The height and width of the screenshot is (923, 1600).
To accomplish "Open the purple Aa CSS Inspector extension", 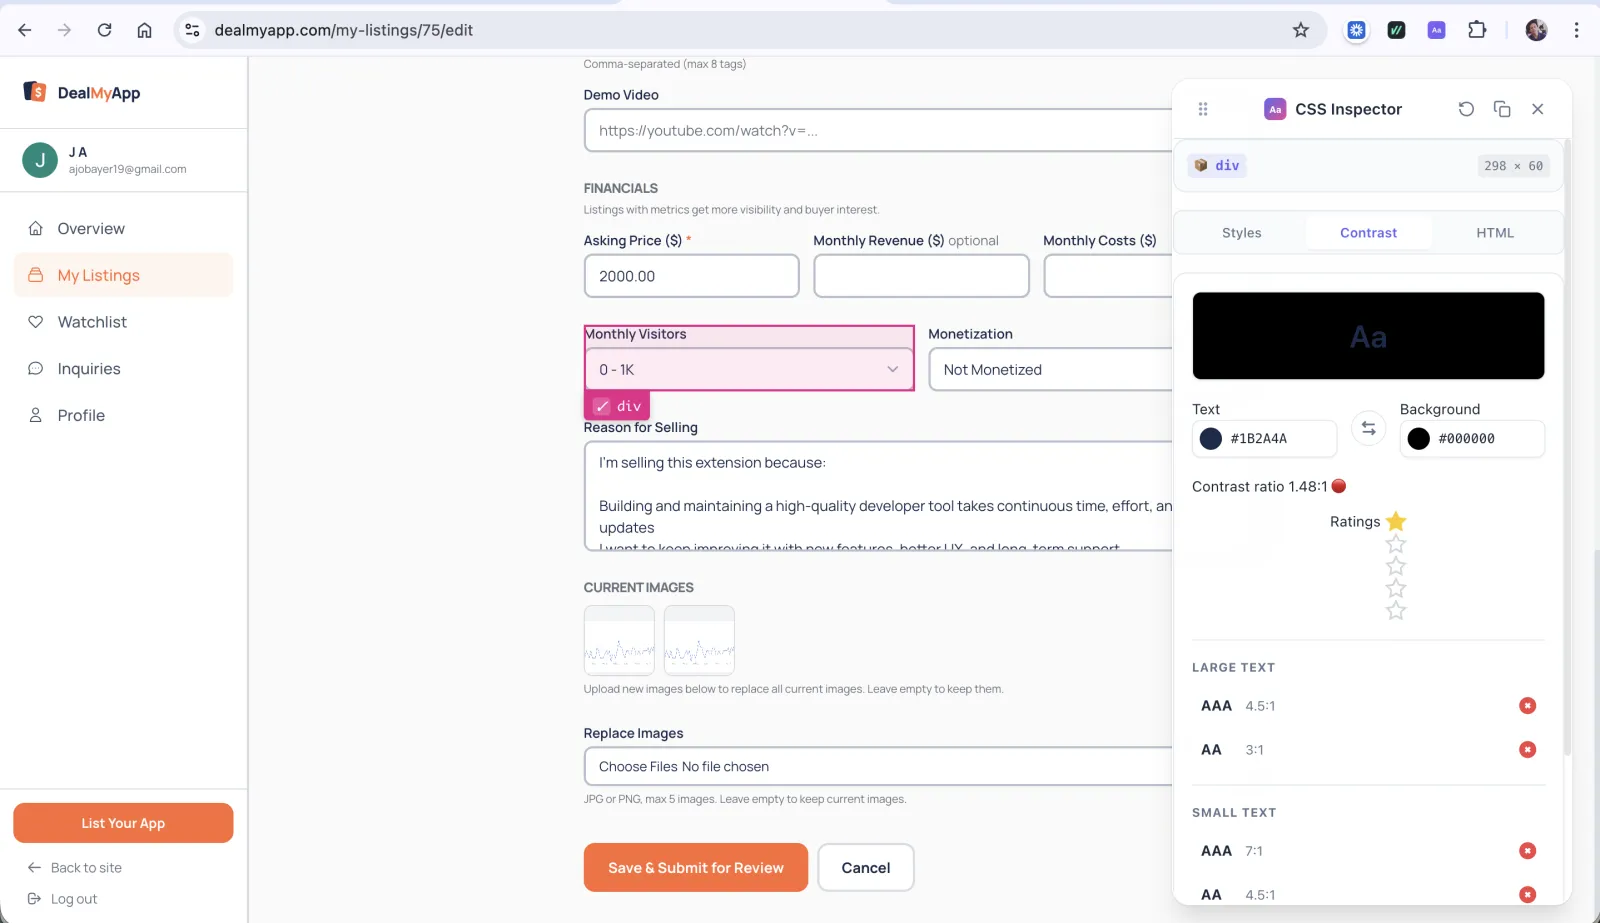I will (x=1436, y=30).
